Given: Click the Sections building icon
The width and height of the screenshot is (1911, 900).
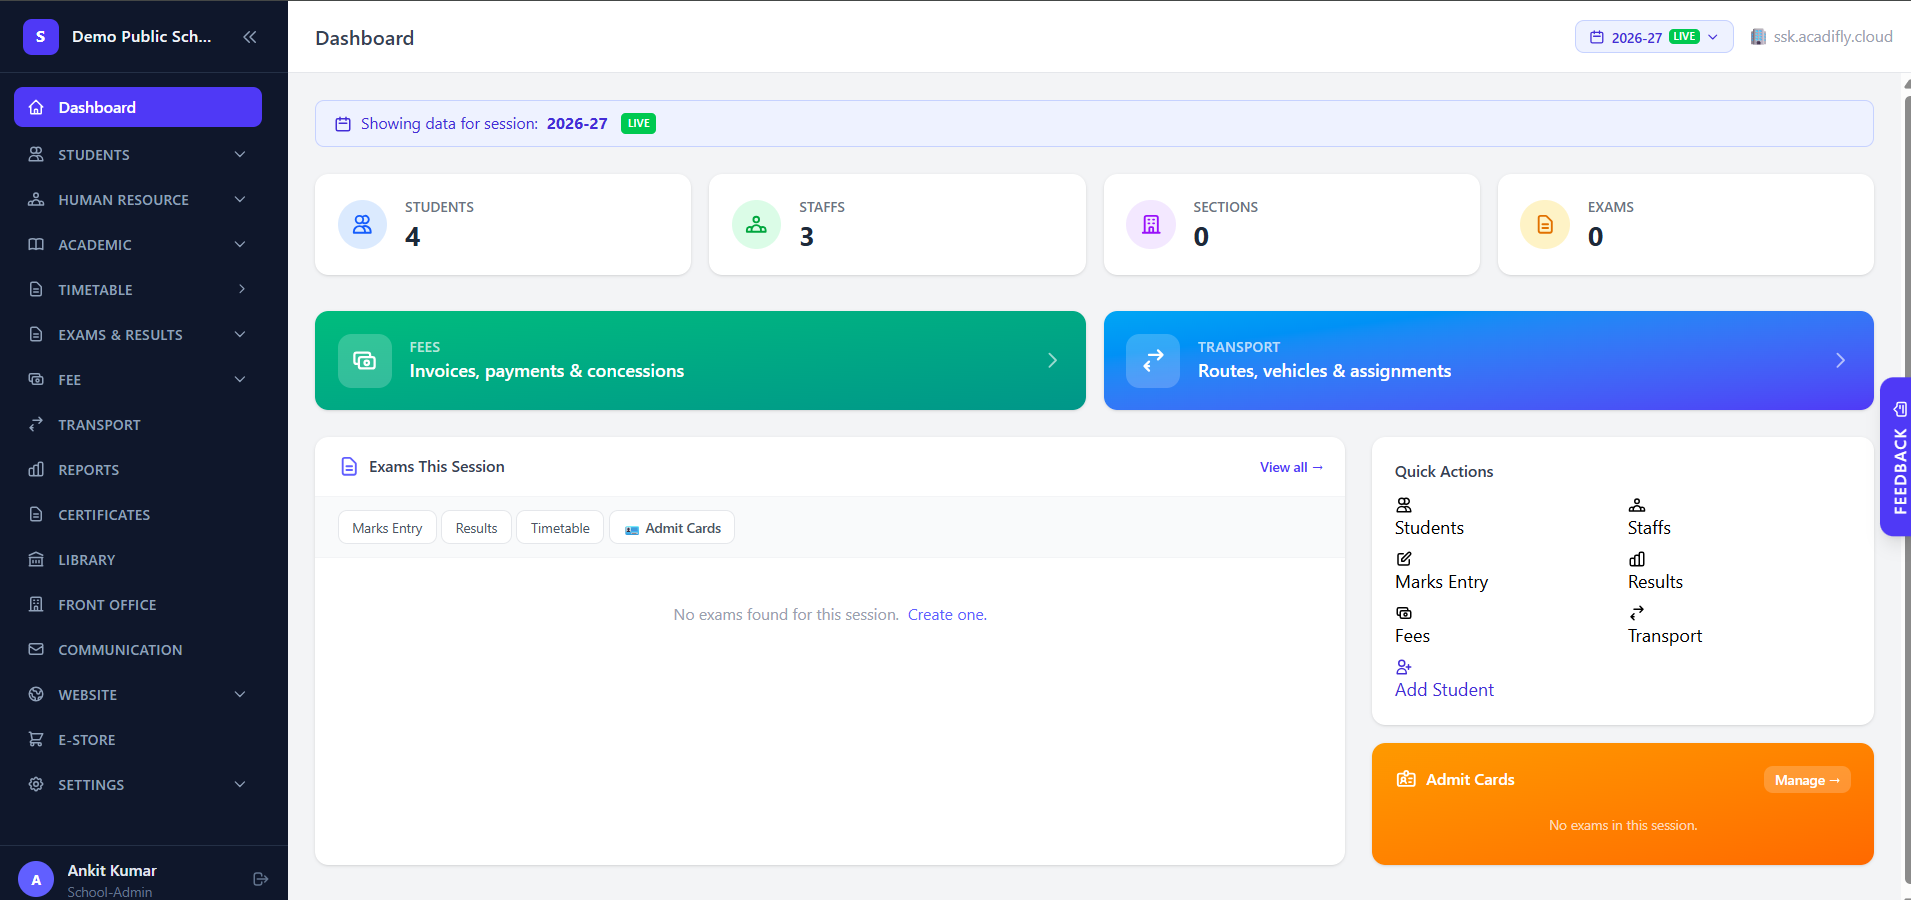Looking at the screenshot, I should click(x=1151, y=225).
